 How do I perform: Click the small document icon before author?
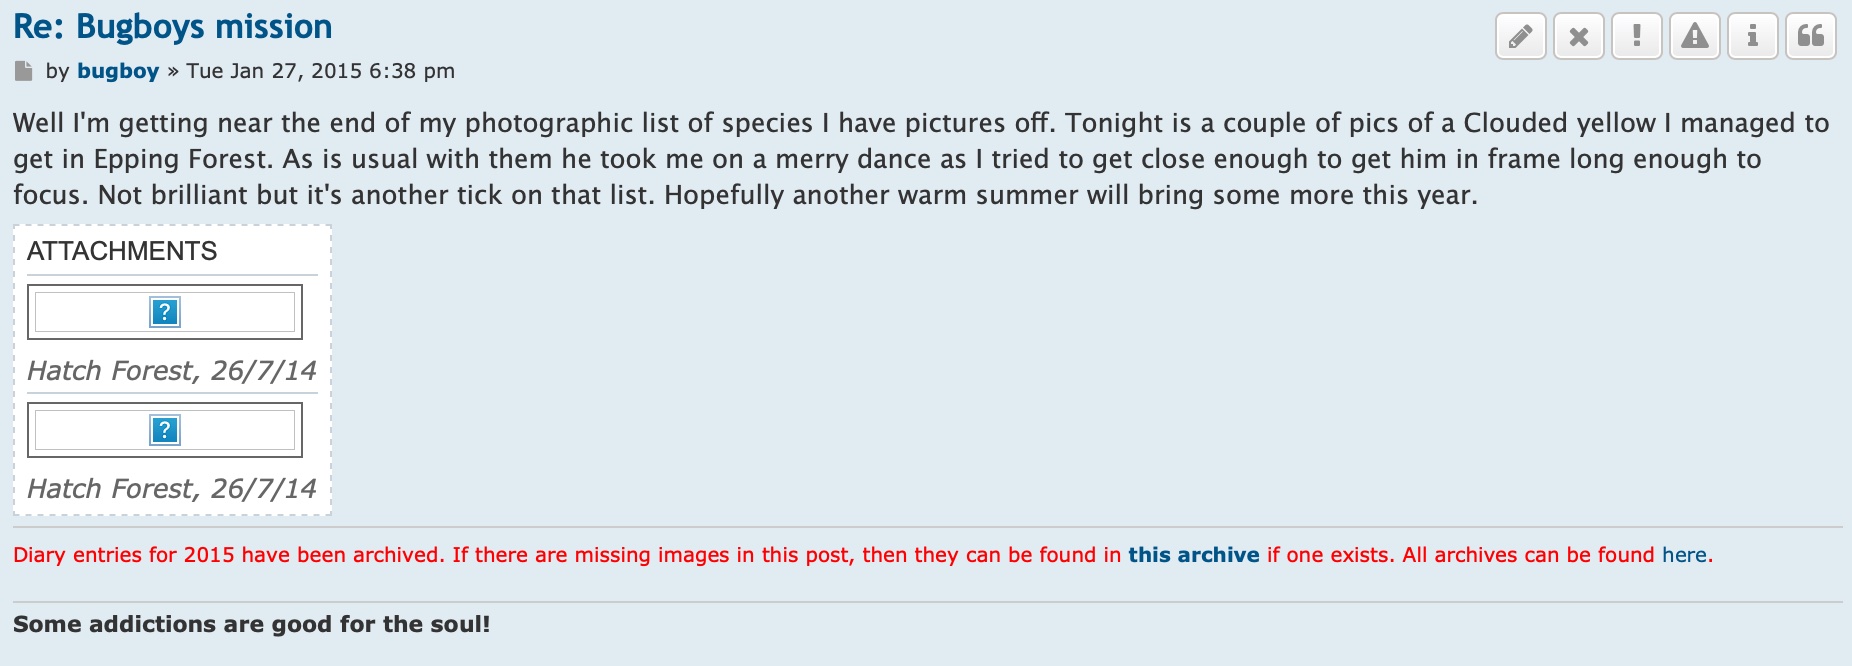pos(23,71)
